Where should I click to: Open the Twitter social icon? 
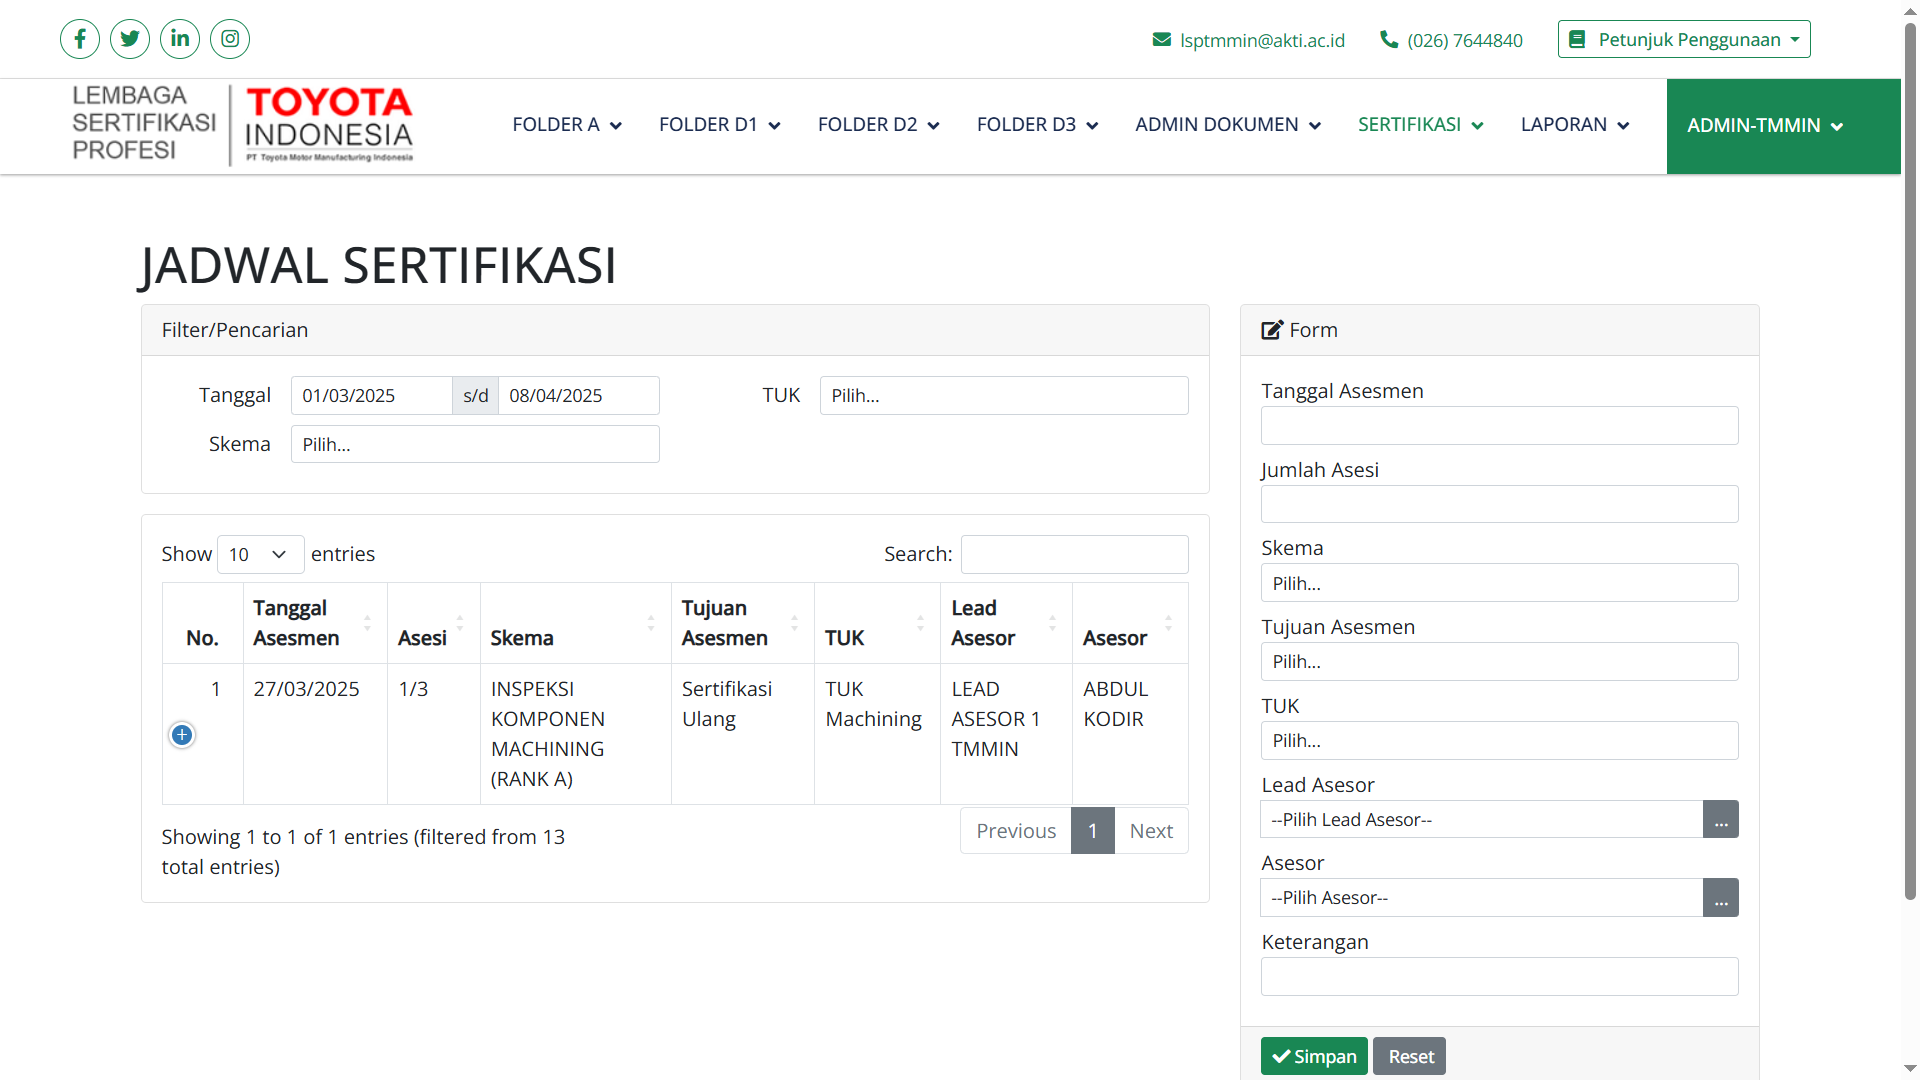[130, 39]
